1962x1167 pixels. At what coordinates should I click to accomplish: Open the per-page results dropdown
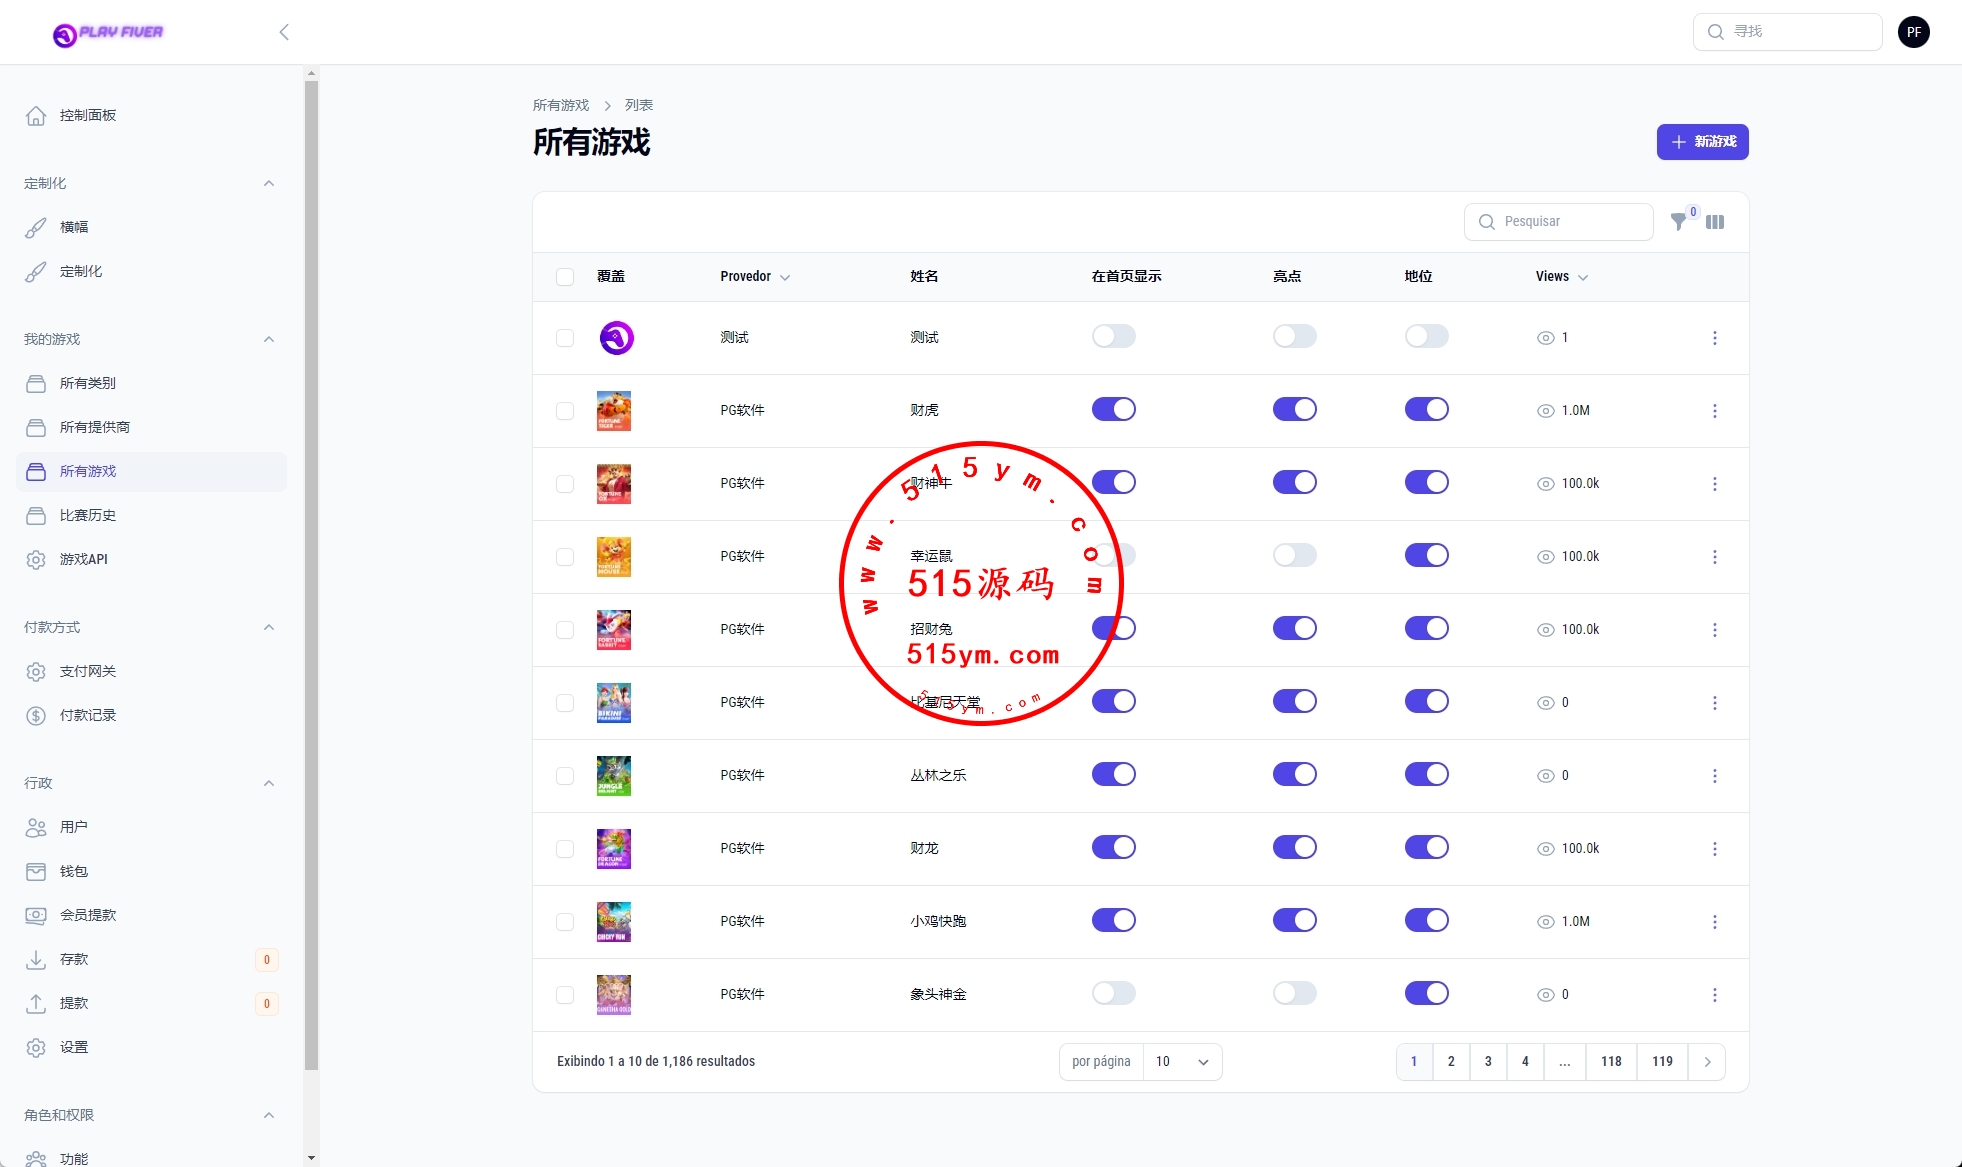coord(1182,1062)
